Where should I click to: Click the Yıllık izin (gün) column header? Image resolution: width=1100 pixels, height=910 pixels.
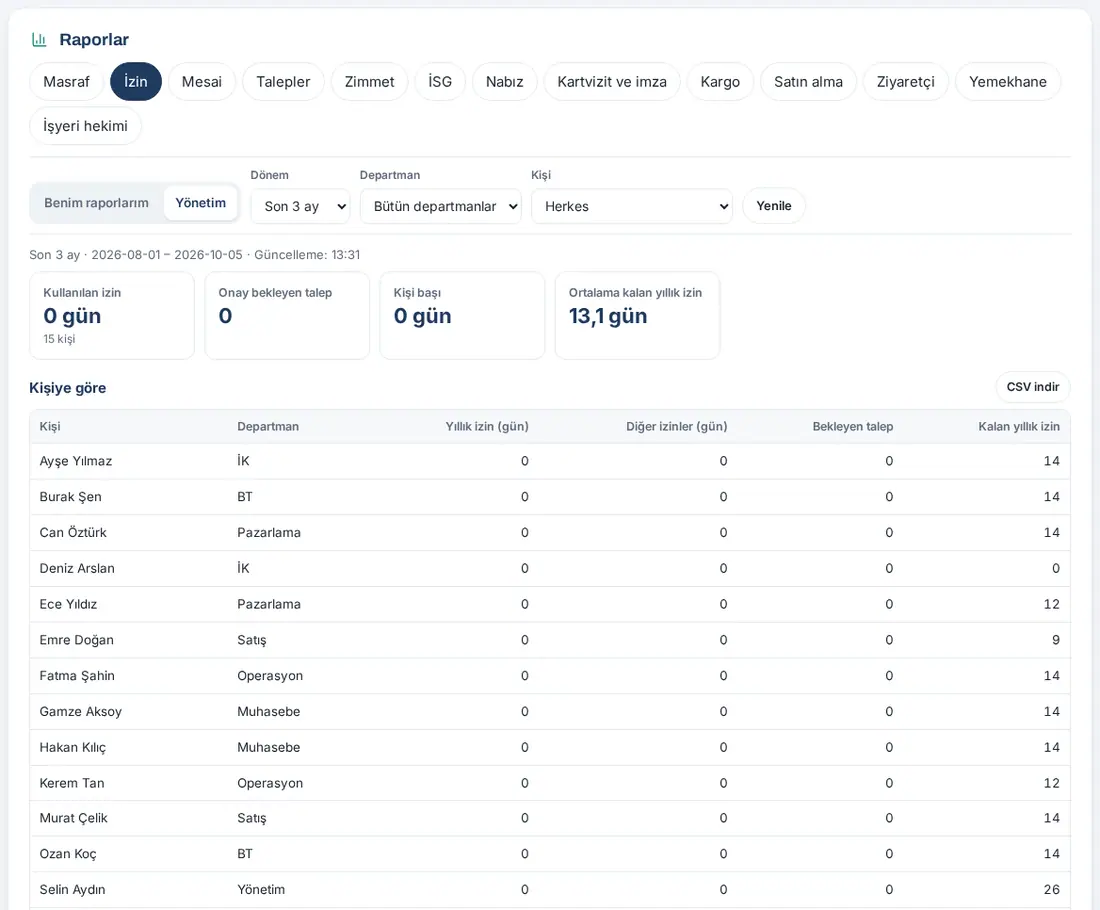tap(487, 427)
